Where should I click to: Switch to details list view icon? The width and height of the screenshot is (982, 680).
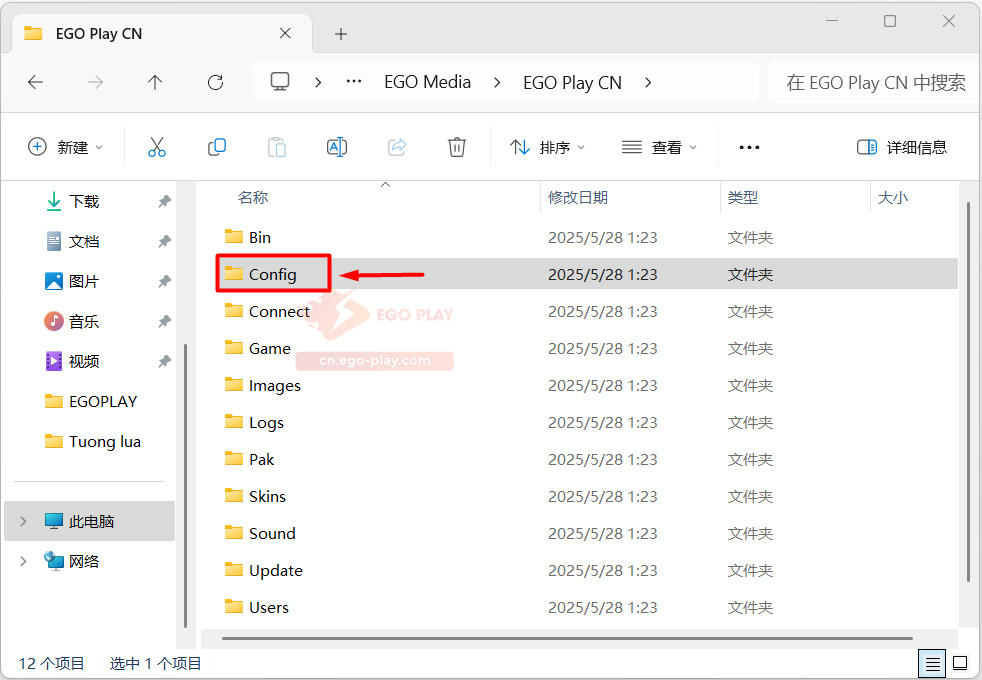point(933,663)
